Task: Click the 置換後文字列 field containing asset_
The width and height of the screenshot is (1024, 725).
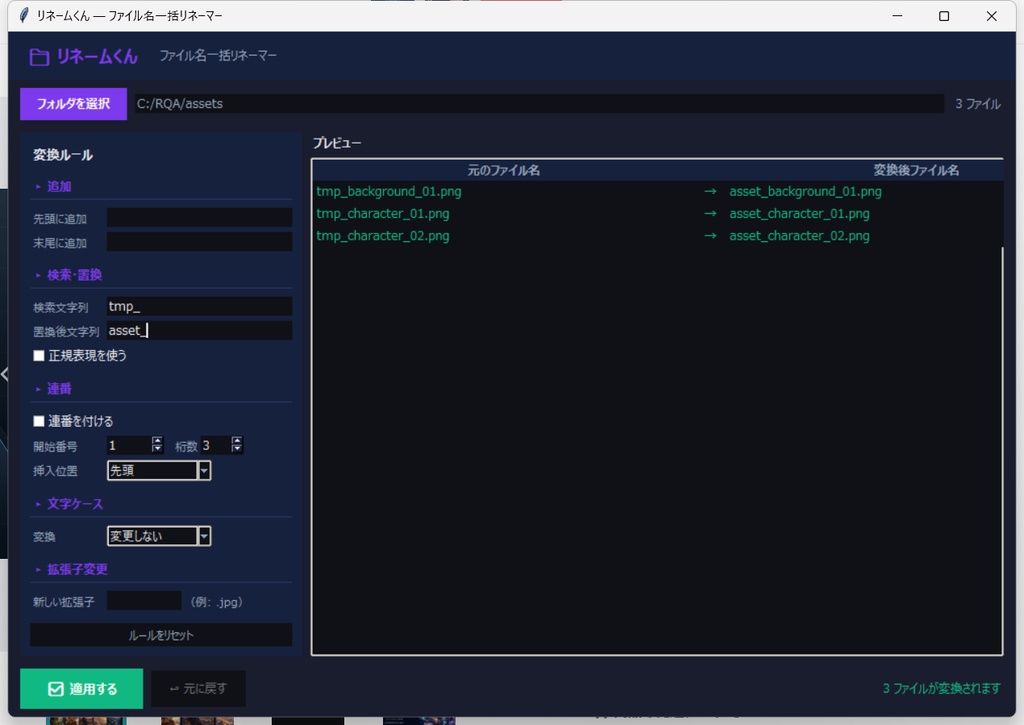Action: point(199,330)
